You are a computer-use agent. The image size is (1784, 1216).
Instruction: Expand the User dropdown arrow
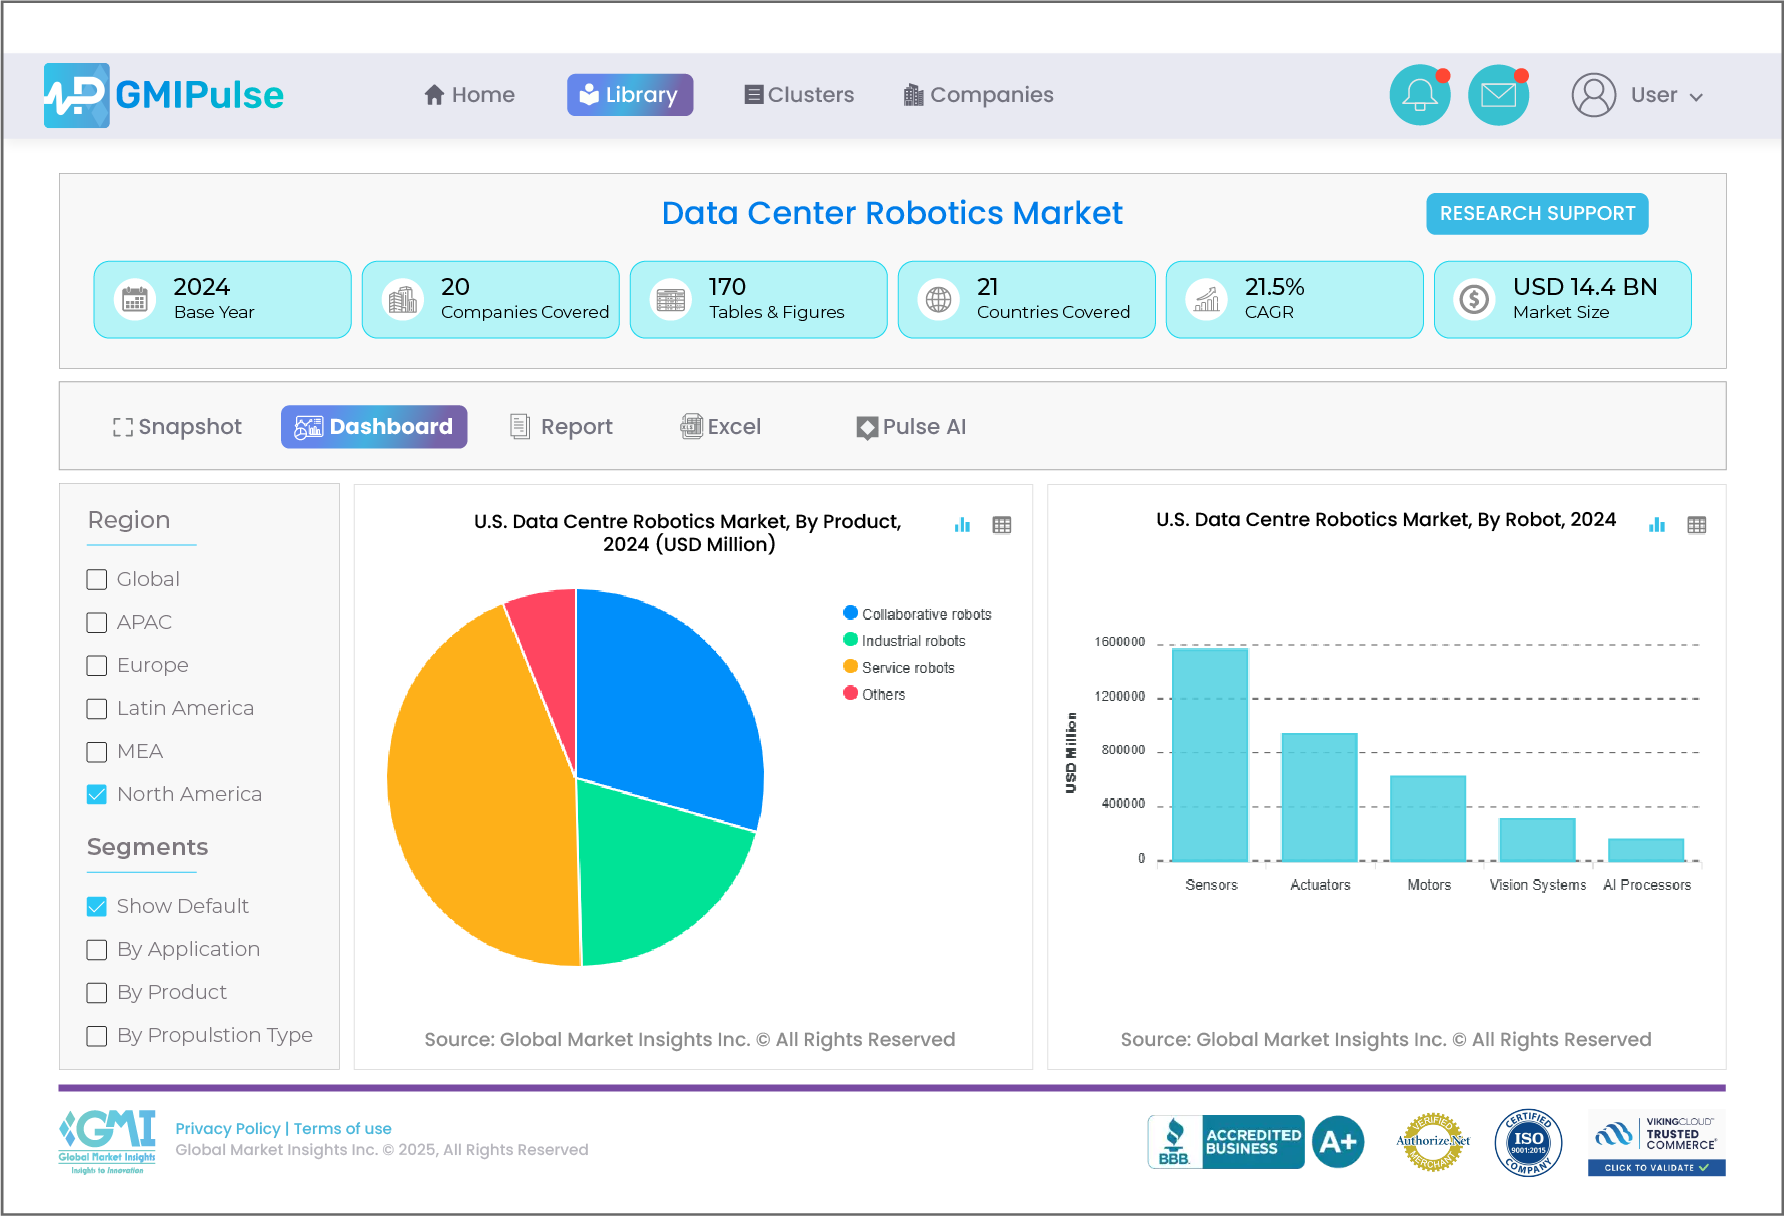click(1696, 97)
